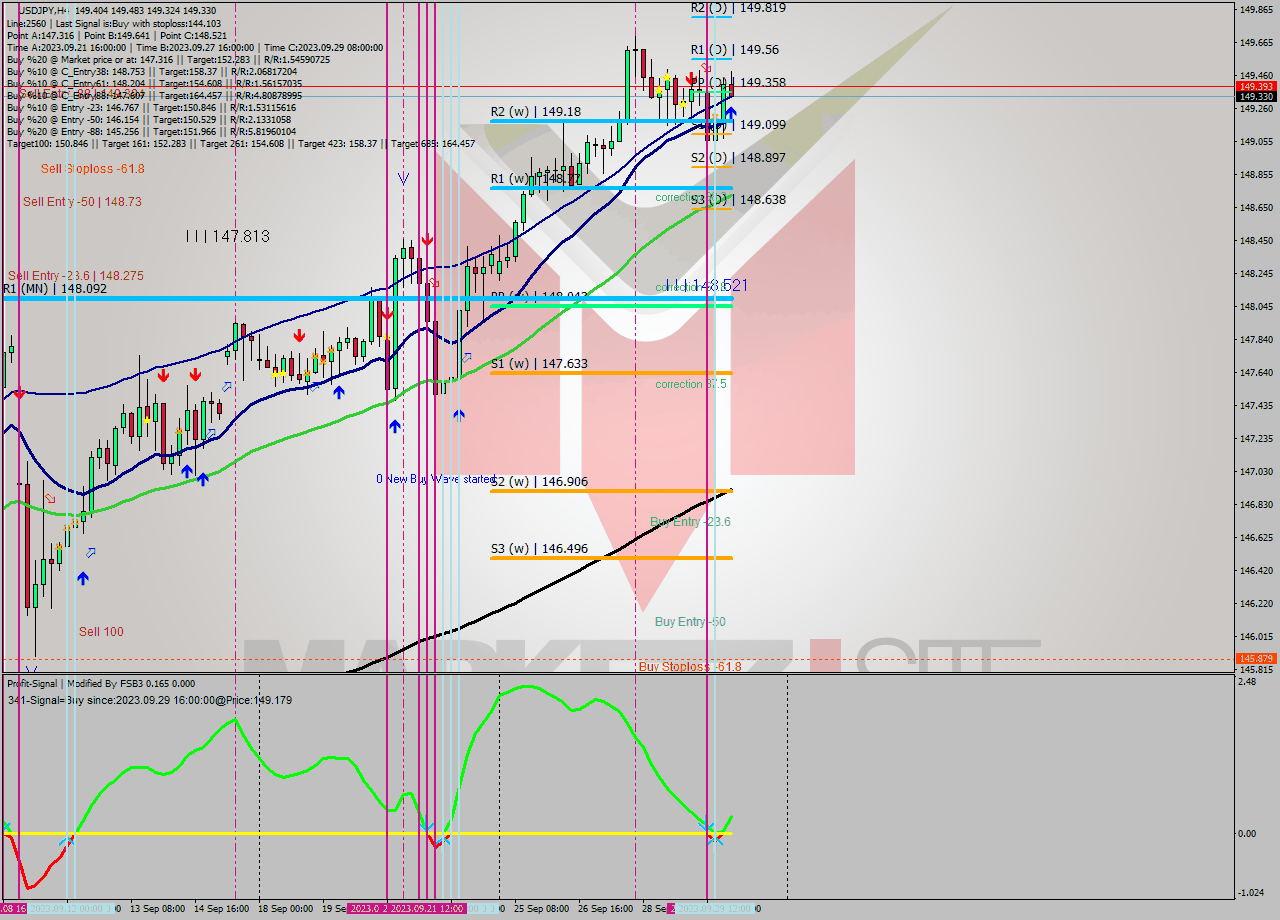1280x920 pixels.
Task: Select the Buy %10 @ C_Entry38: 148.753 line
Action: pos(152,71)
